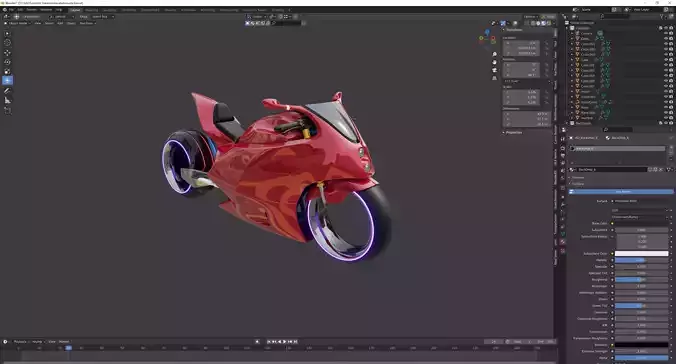Switch viewport to solid shading
Image resolution: width=676 pixels, height=364 pixels.
[x=538, y=23]
